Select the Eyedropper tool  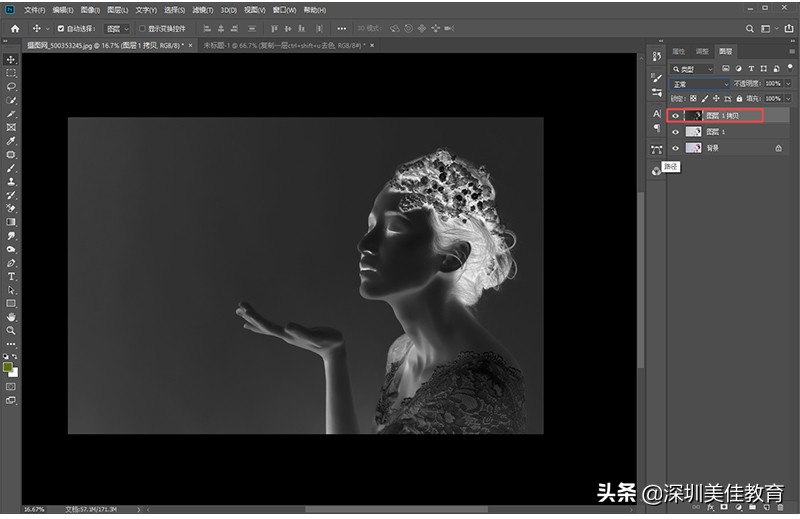pyautogui.click(x=11, y=141)
